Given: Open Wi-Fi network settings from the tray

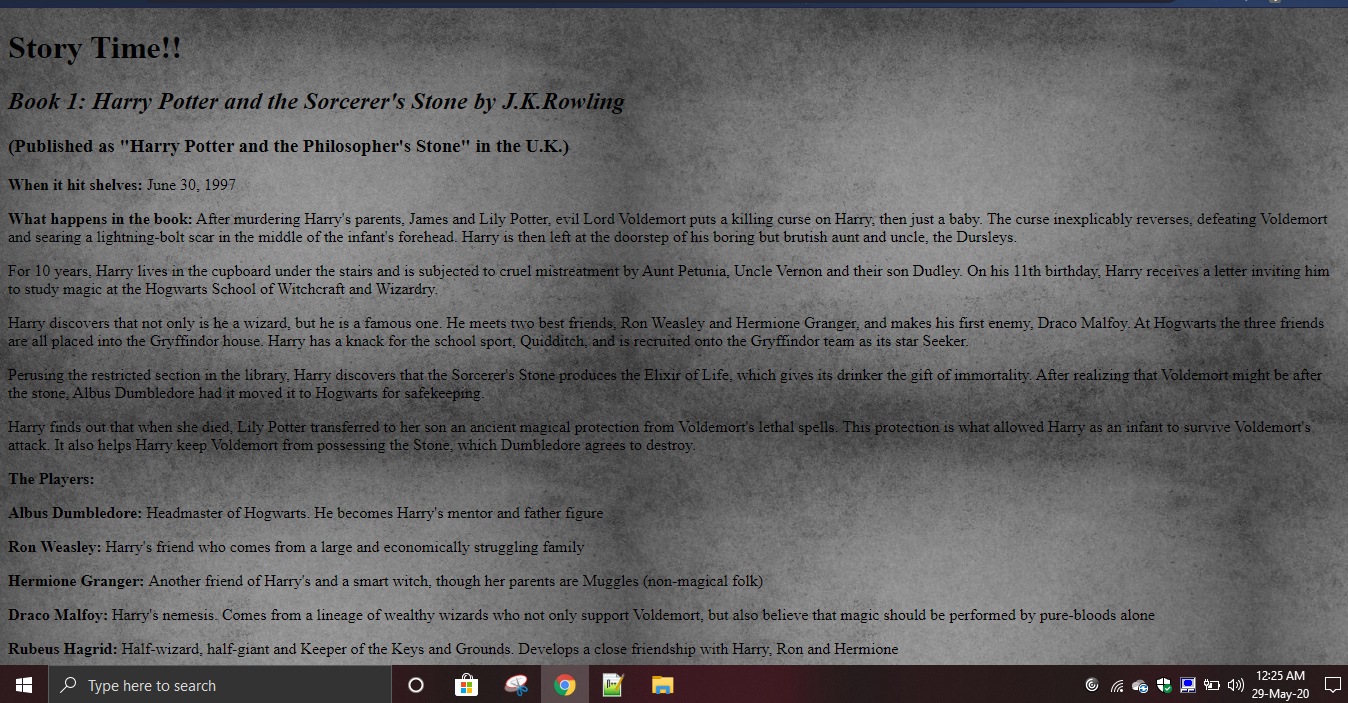Looking at the screenshot, I should [x=1117, y=685].
